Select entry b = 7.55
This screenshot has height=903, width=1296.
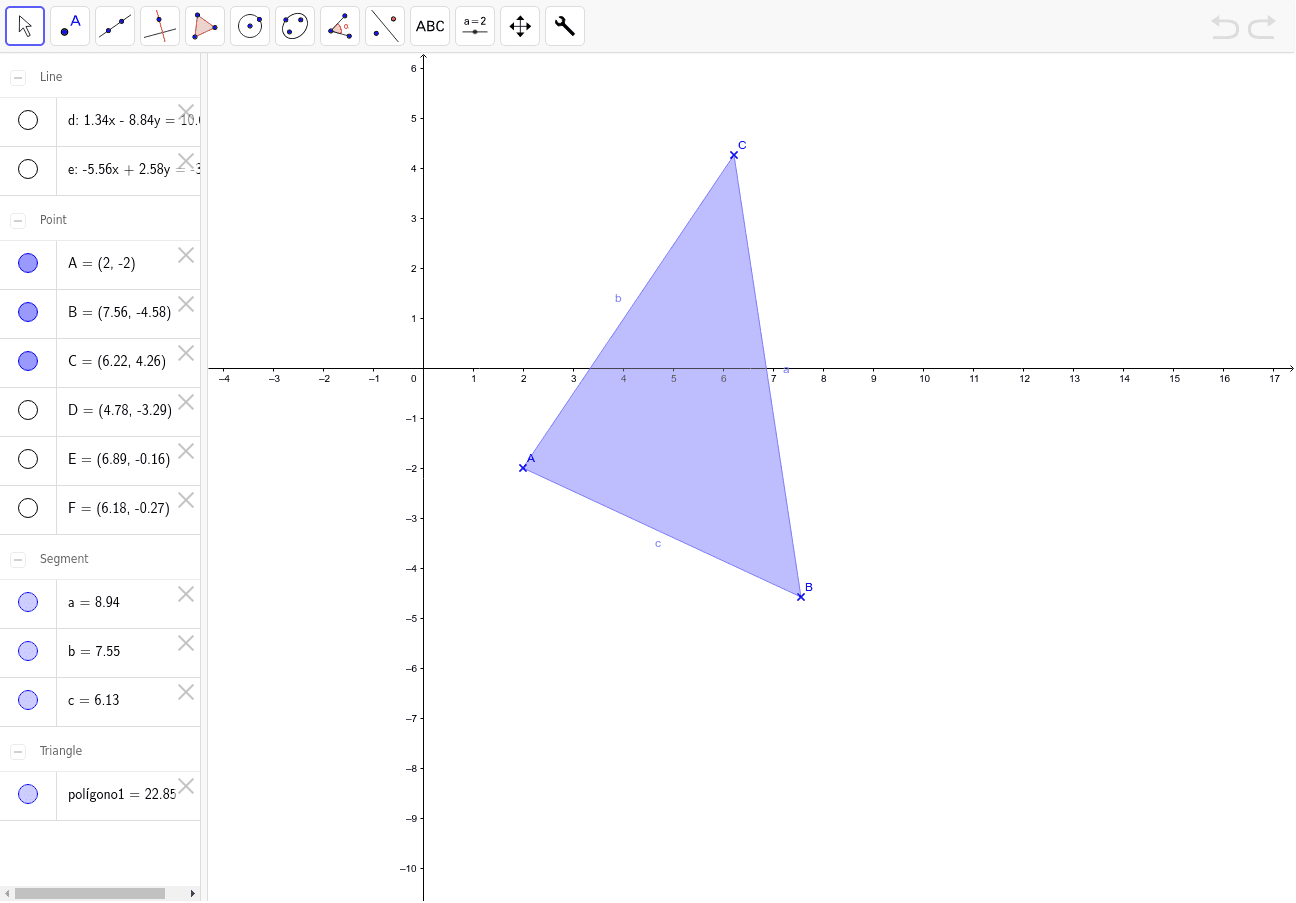click(x=94, y=651)
